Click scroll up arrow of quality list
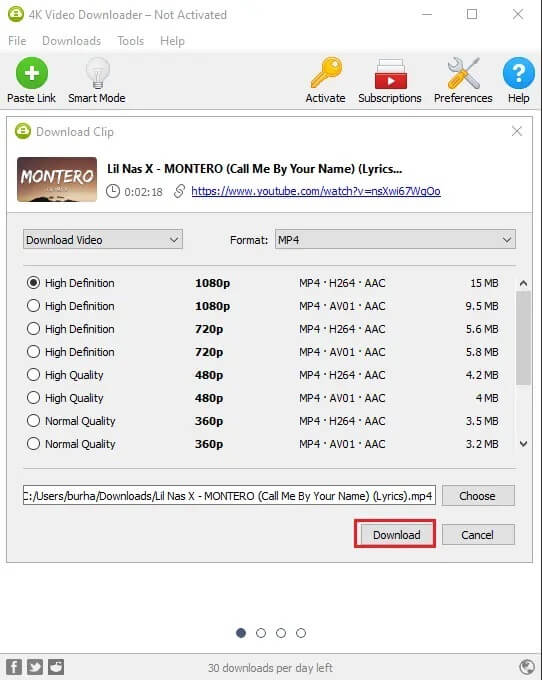 tap(523, 283)
